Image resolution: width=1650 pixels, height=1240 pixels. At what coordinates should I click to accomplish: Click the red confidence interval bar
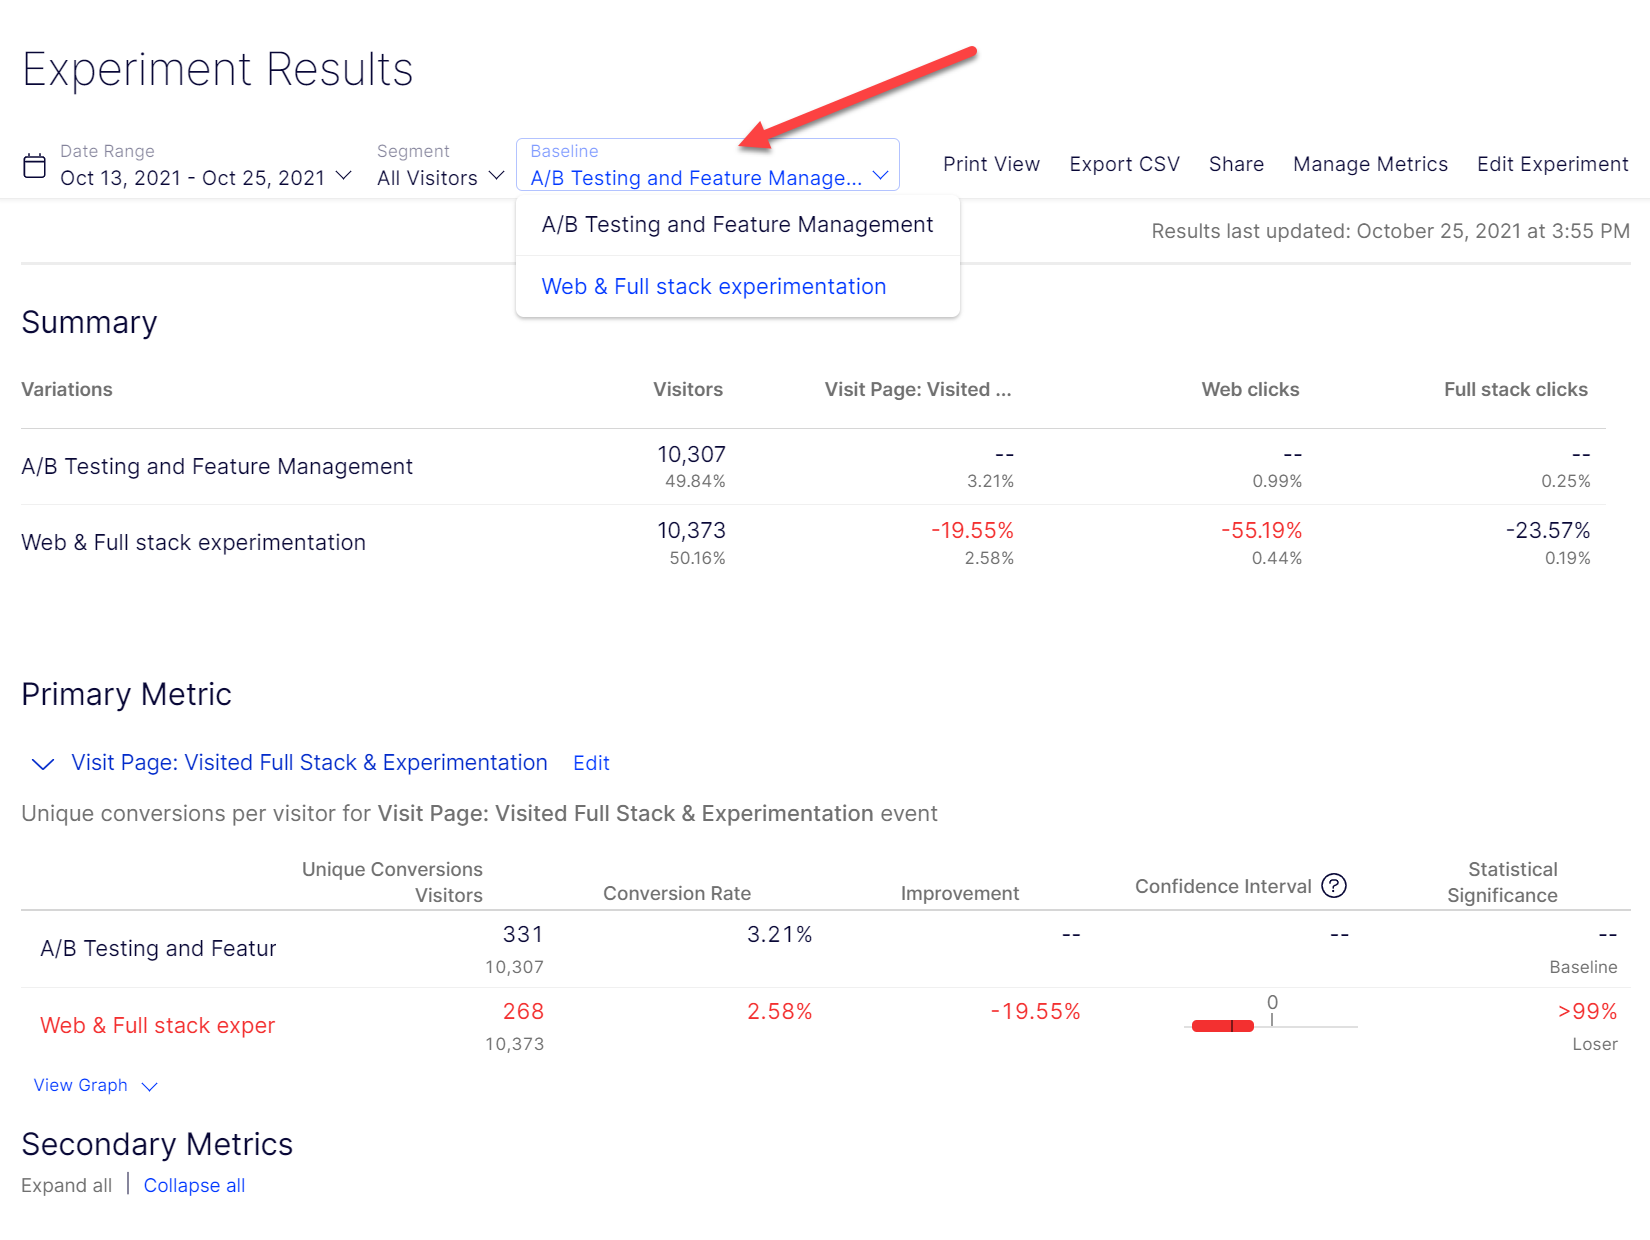click(1222, 1026)
